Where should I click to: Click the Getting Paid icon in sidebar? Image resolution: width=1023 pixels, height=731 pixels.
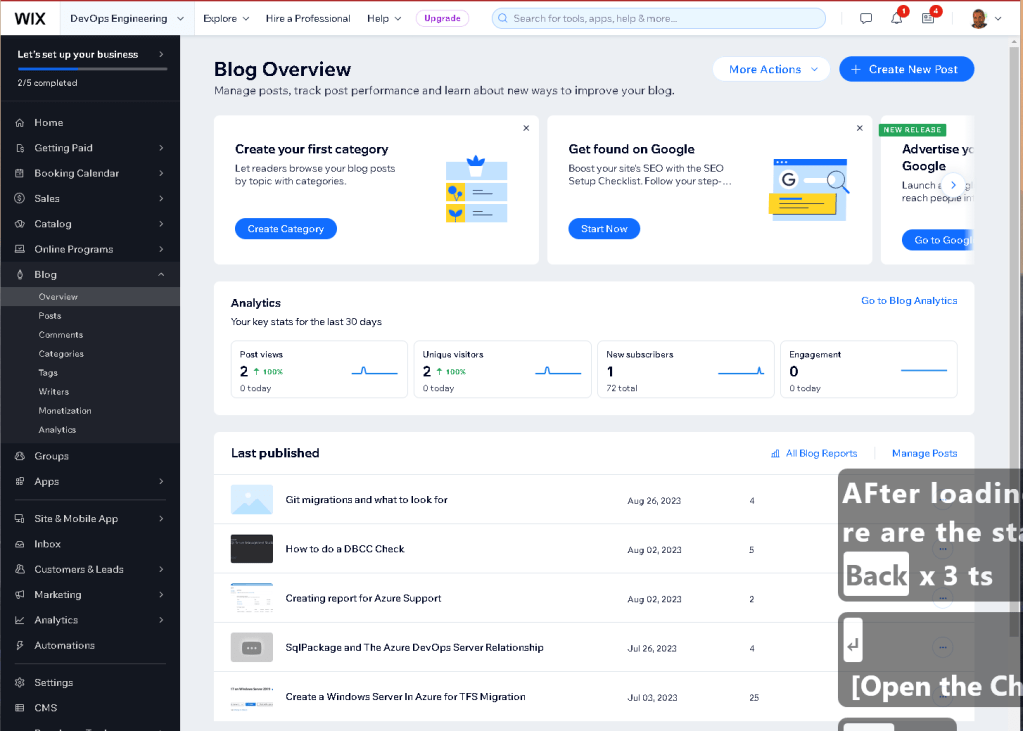pyautogui.click(x=20, y=148)
